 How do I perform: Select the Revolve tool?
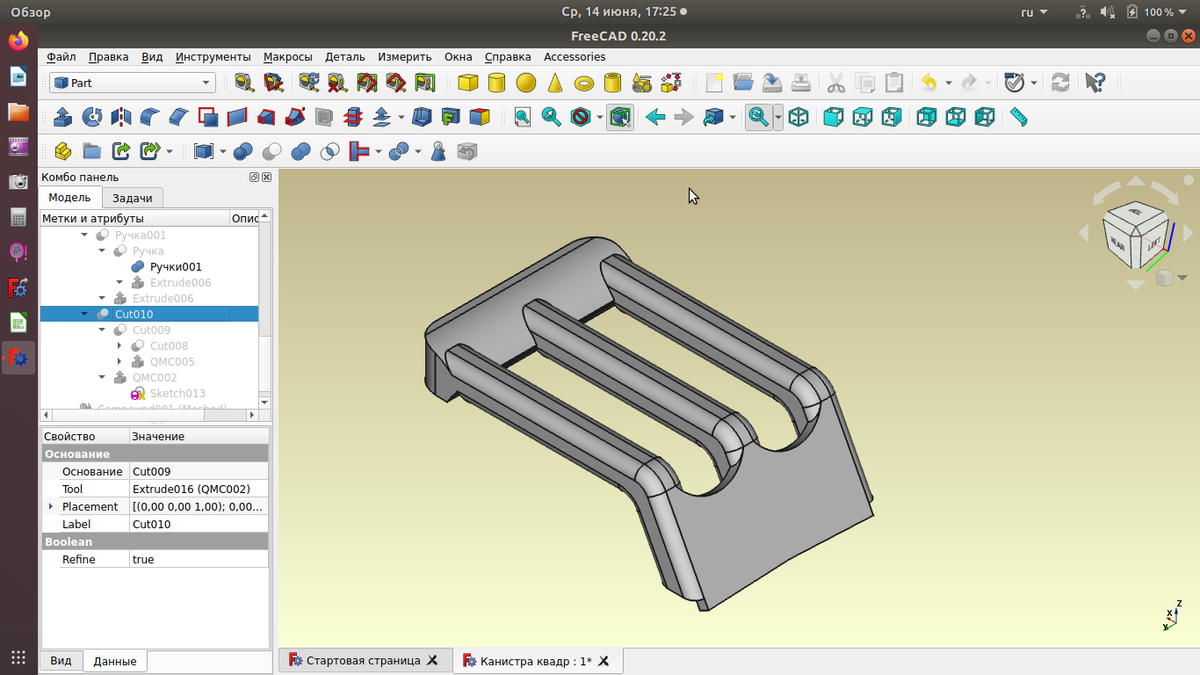(x=92, y=117)
